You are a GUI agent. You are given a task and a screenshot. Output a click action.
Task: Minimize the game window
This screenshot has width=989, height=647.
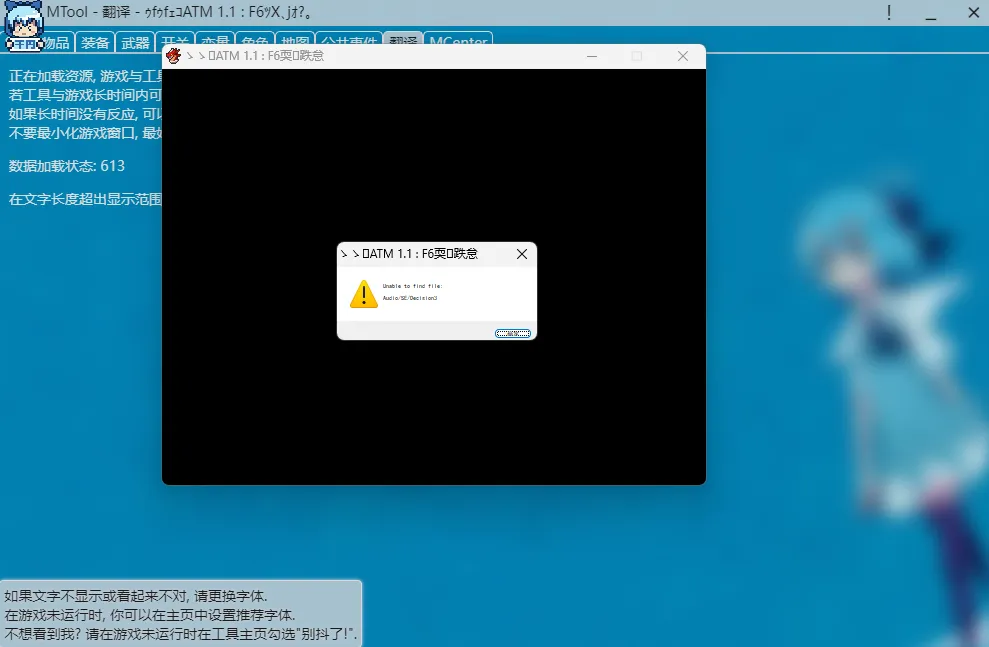590,56
